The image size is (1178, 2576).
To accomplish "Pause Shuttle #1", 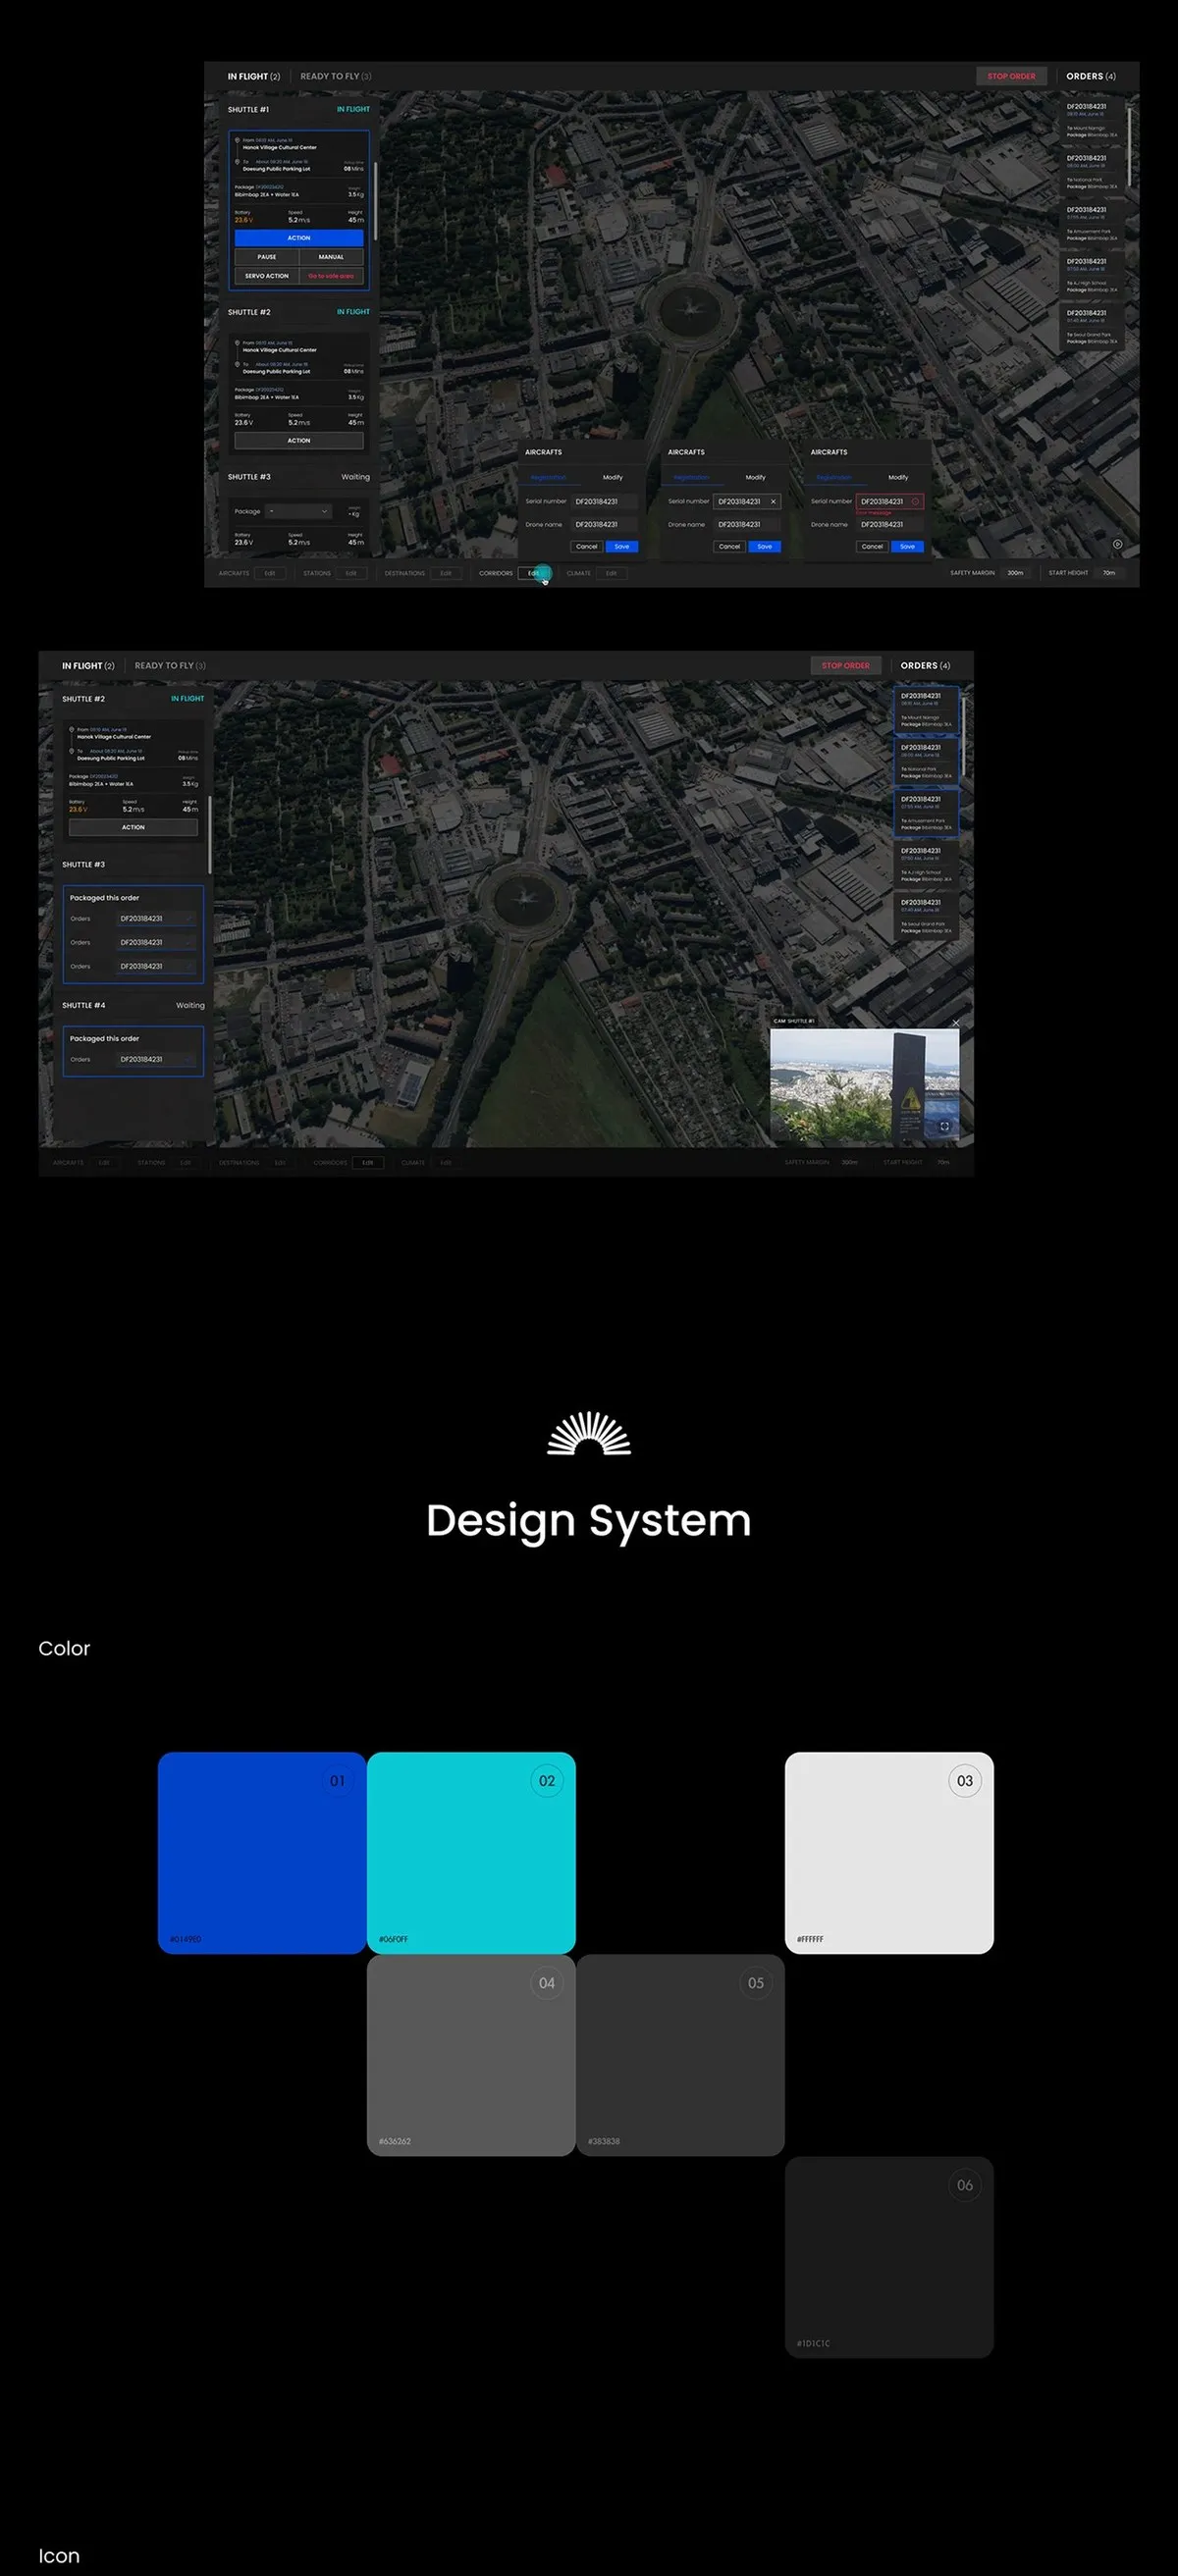I will [267, 257].
